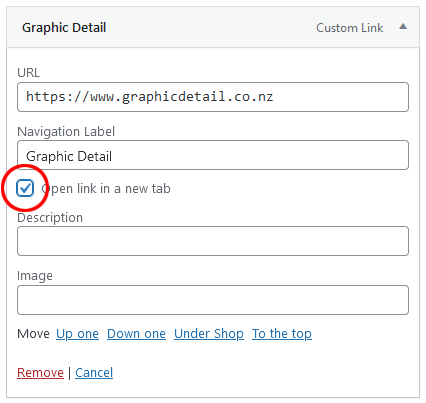Select the Graphic Detail header title

click(x=64, y=28)
